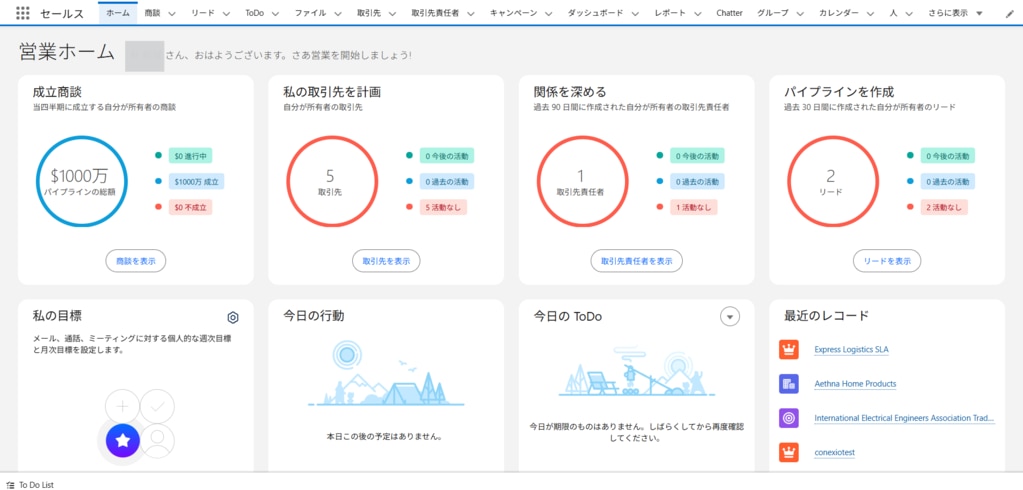Screen dimensions: 1023x490
Task: Open the グループ tab
Action: [x=772, y=13]
